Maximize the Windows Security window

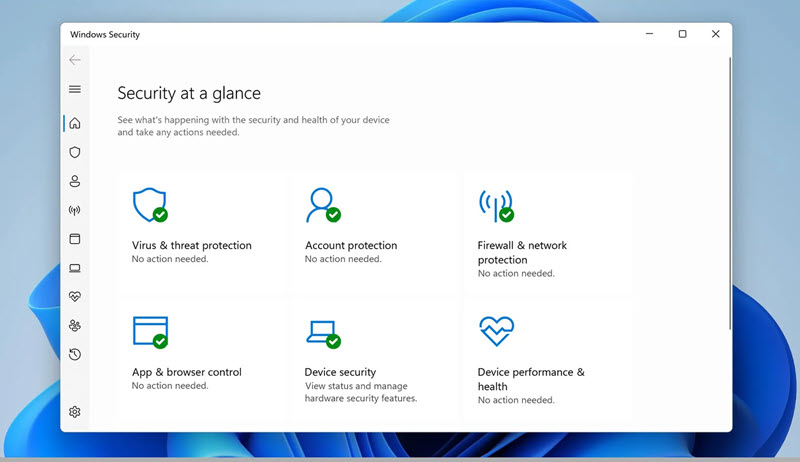[682, 34]
